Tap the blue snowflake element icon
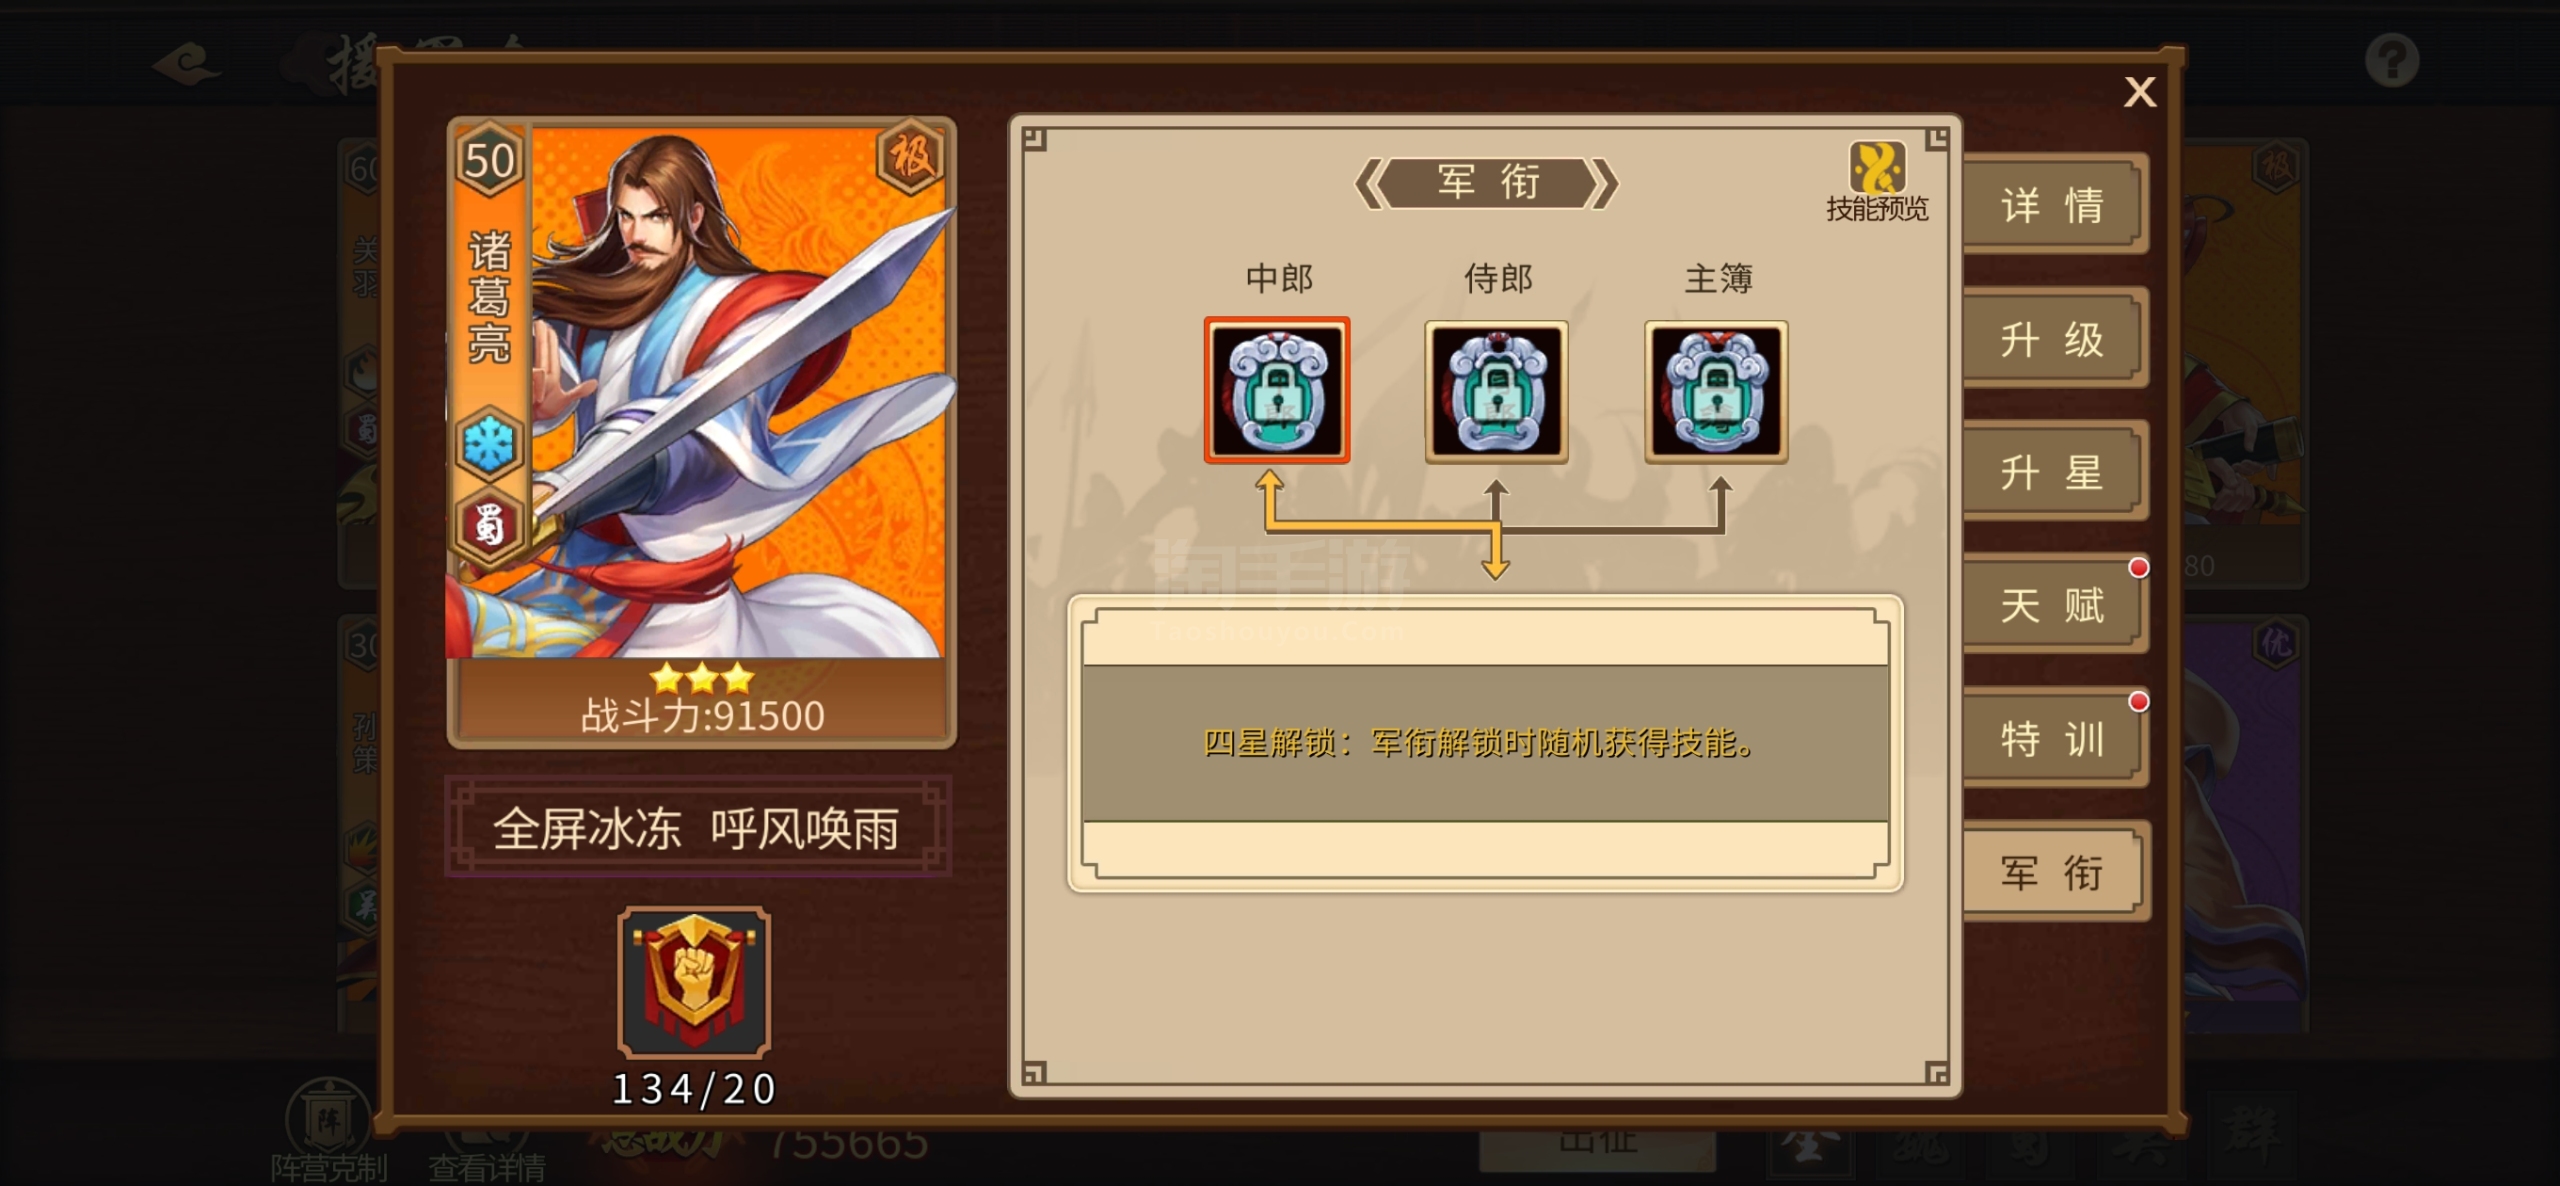Viewport: 2560px width, 1186px height. coord(489,443)
